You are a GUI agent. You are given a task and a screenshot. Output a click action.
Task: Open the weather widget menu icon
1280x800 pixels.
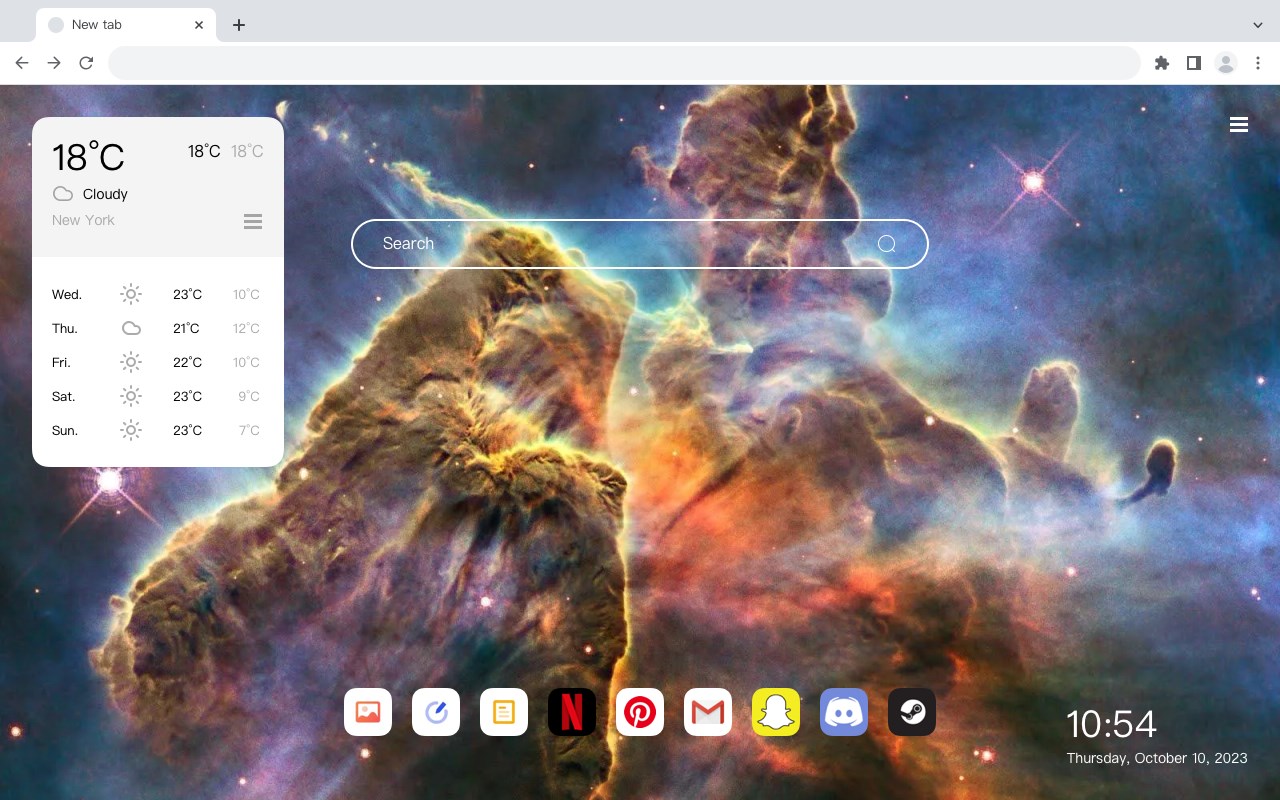point(253,221)
